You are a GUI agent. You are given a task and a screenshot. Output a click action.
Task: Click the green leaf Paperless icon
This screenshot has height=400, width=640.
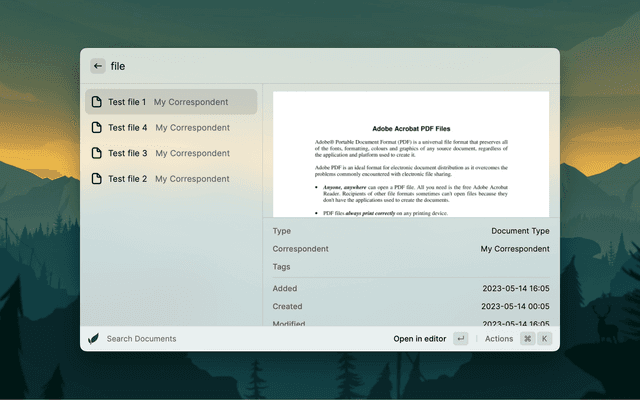click(x=93, y=339)
